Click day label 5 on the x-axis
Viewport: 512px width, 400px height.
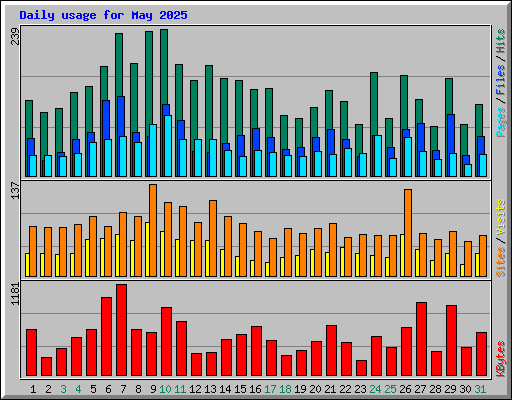[93, 389]
